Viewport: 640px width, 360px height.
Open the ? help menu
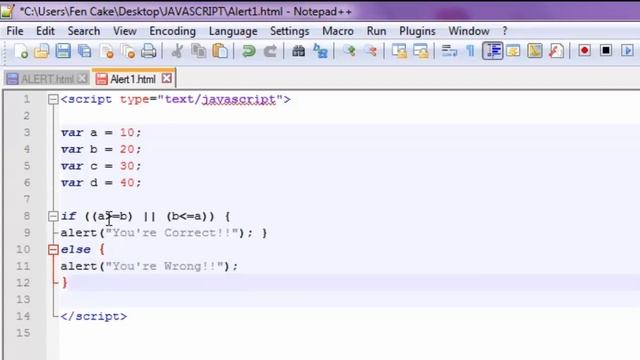click(x=505, y=31)
